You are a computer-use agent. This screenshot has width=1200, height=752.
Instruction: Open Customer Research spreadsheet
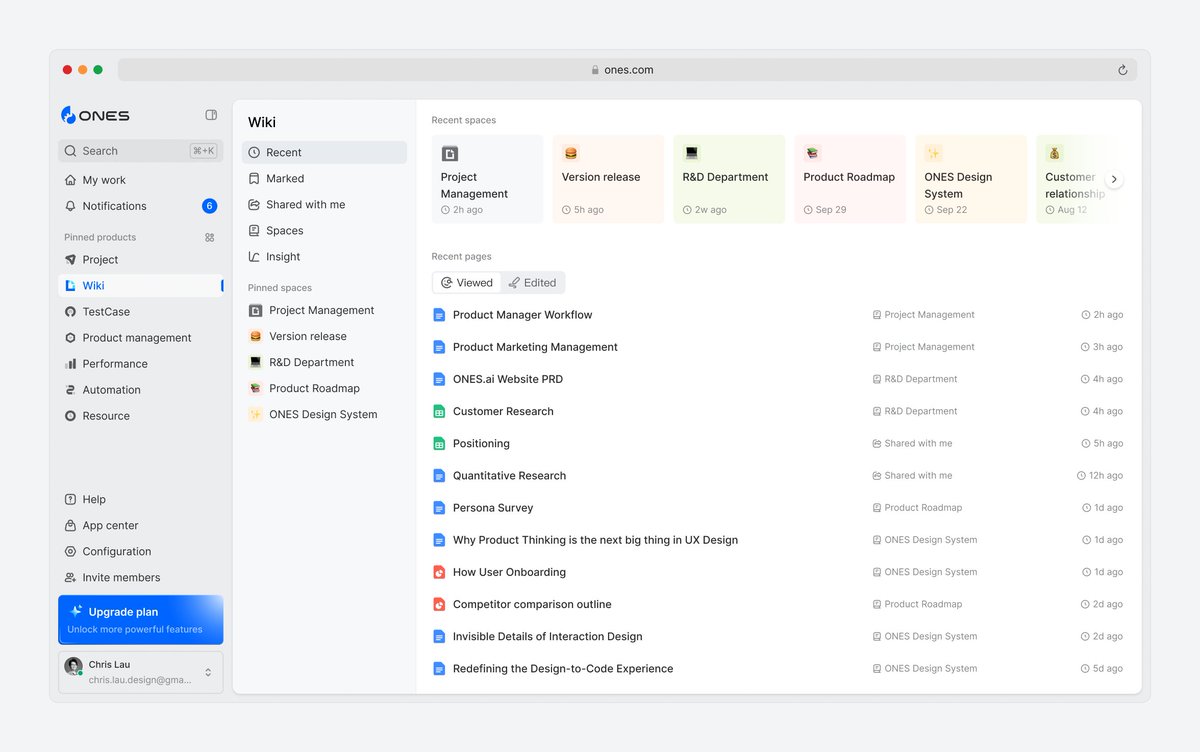click(x=503, y=411)
